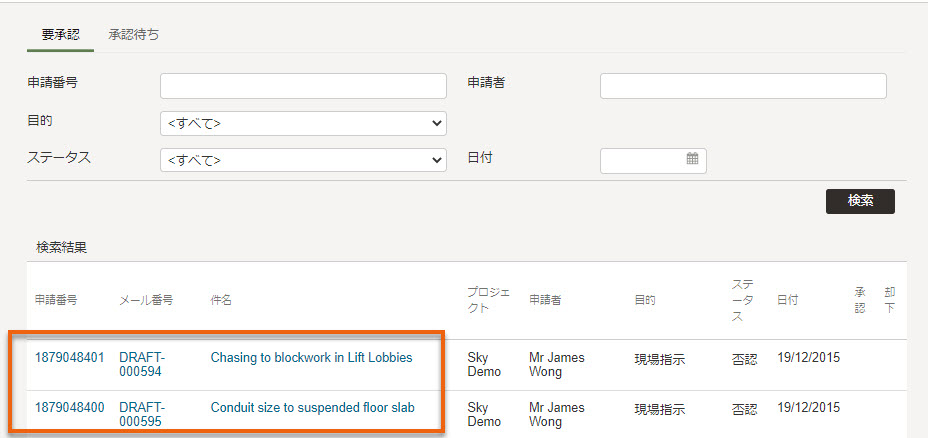Viewport: 928px width, 438px height.
Task: Sort by 日付 column header in results
Action: [787, 300]
